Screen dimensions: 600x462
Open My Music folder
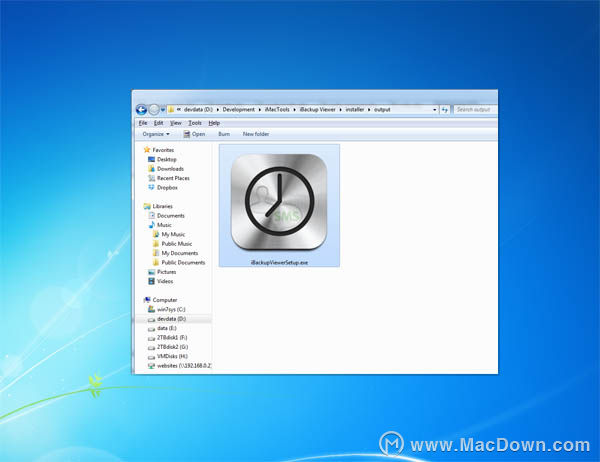(173, 234)
